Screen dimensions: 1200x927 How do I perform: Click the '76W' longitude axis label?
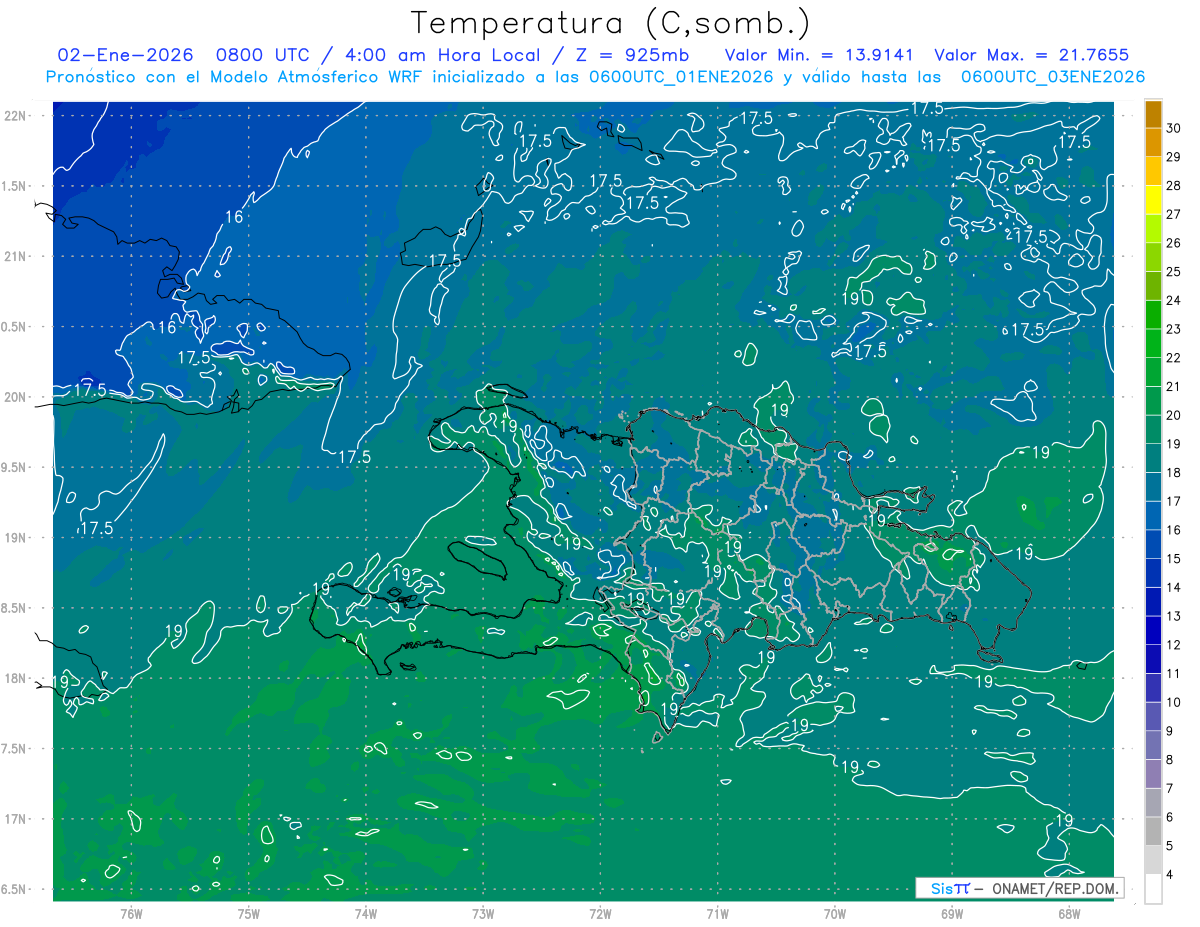131,913
